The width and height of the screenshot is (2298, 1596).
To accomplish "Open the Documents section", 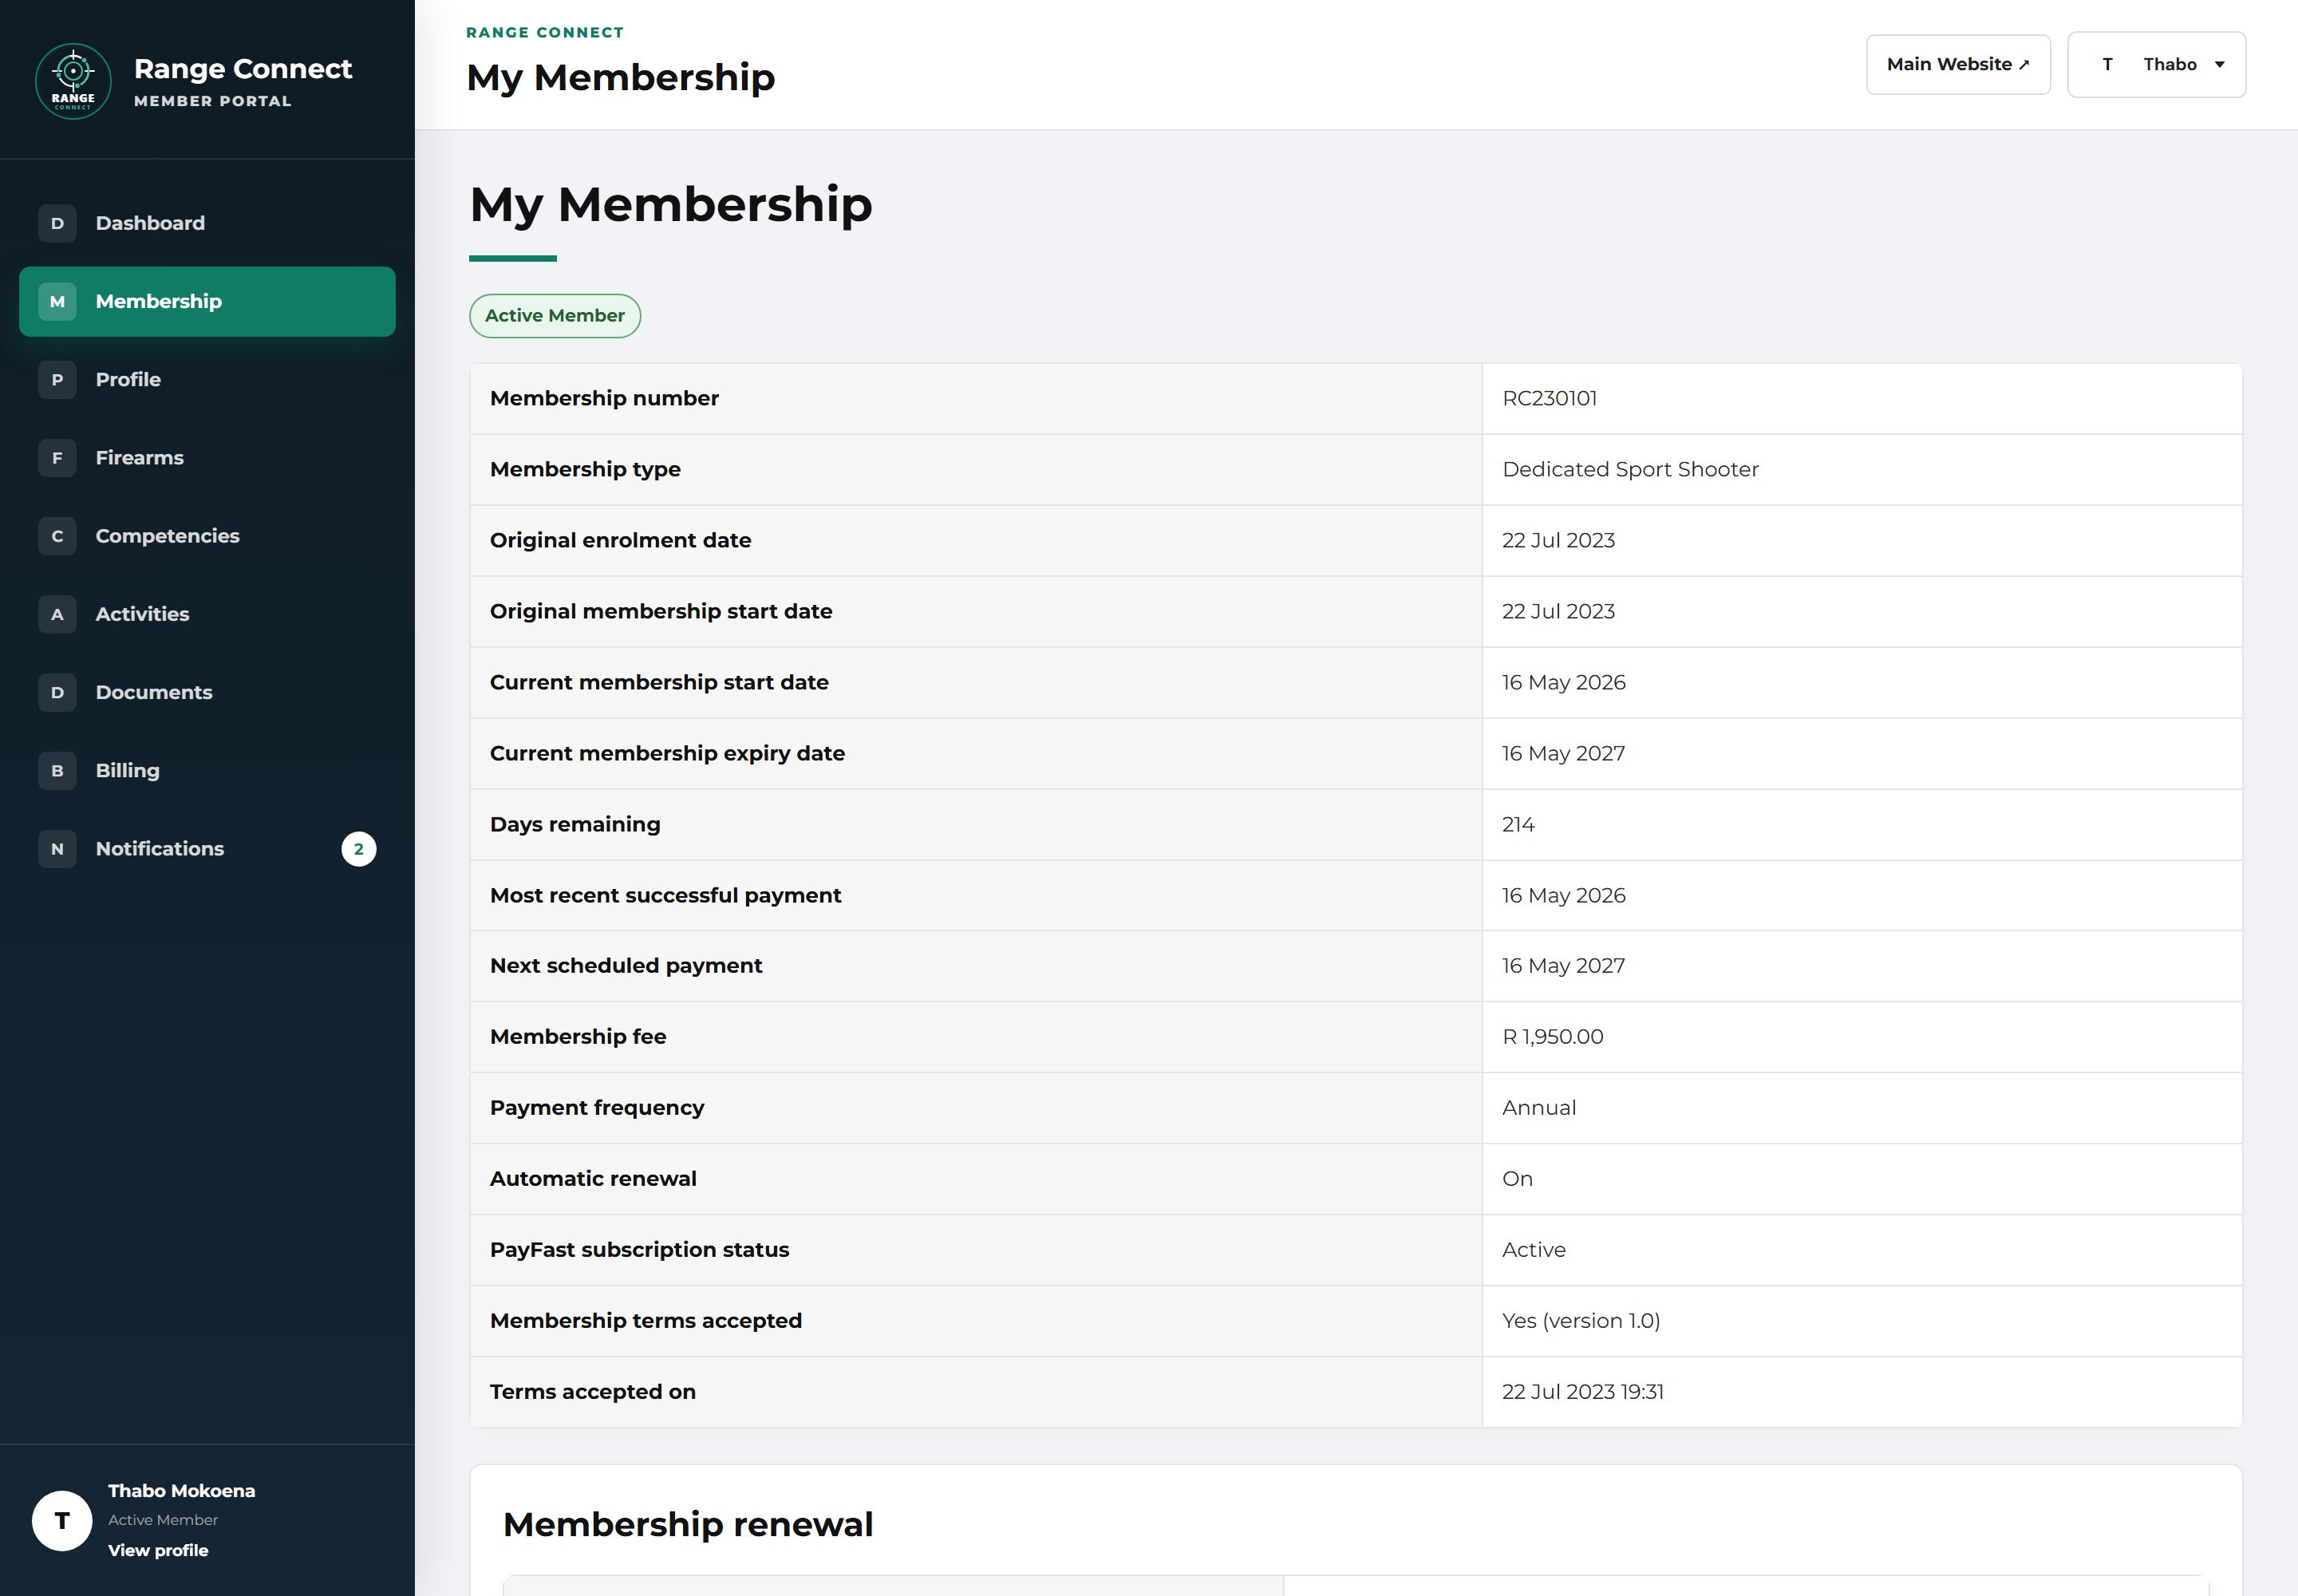I will pos(207,692).
